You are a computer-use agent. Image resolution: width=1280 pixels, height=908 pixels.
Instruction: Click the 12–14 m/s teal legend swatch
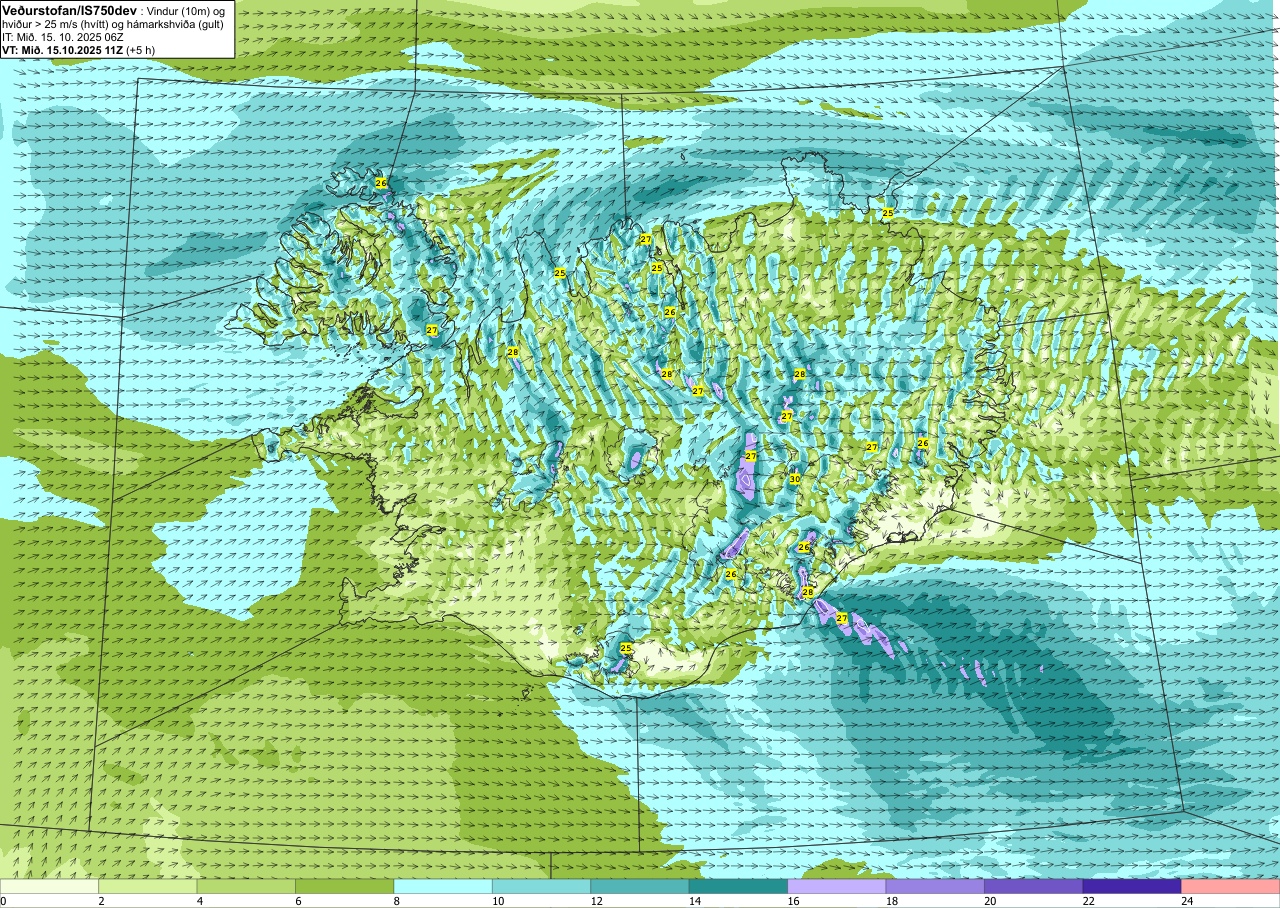[640, 887]
